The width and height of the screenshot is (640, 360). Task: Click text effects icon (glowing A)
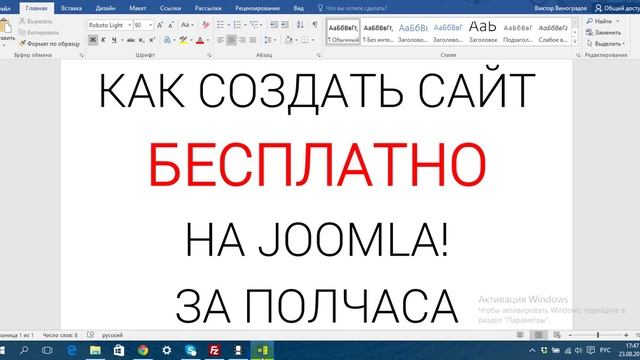pos(167,40)
